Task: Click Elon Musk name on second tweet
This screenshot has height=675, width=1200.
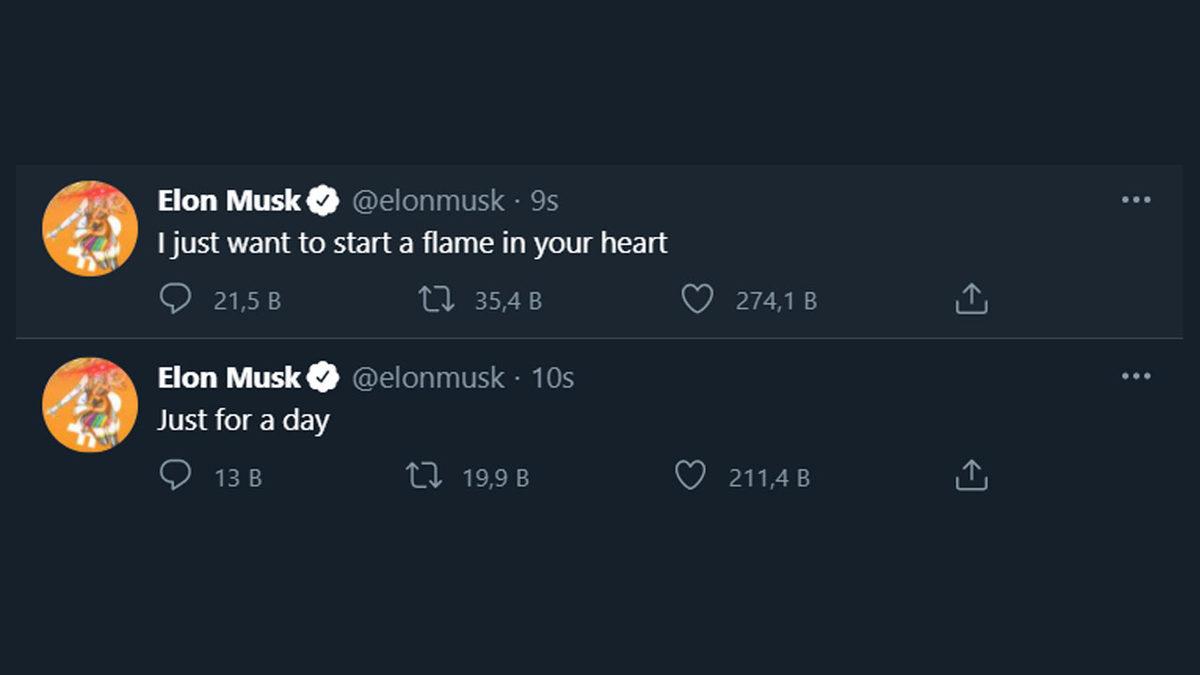Action: [229, 378]
